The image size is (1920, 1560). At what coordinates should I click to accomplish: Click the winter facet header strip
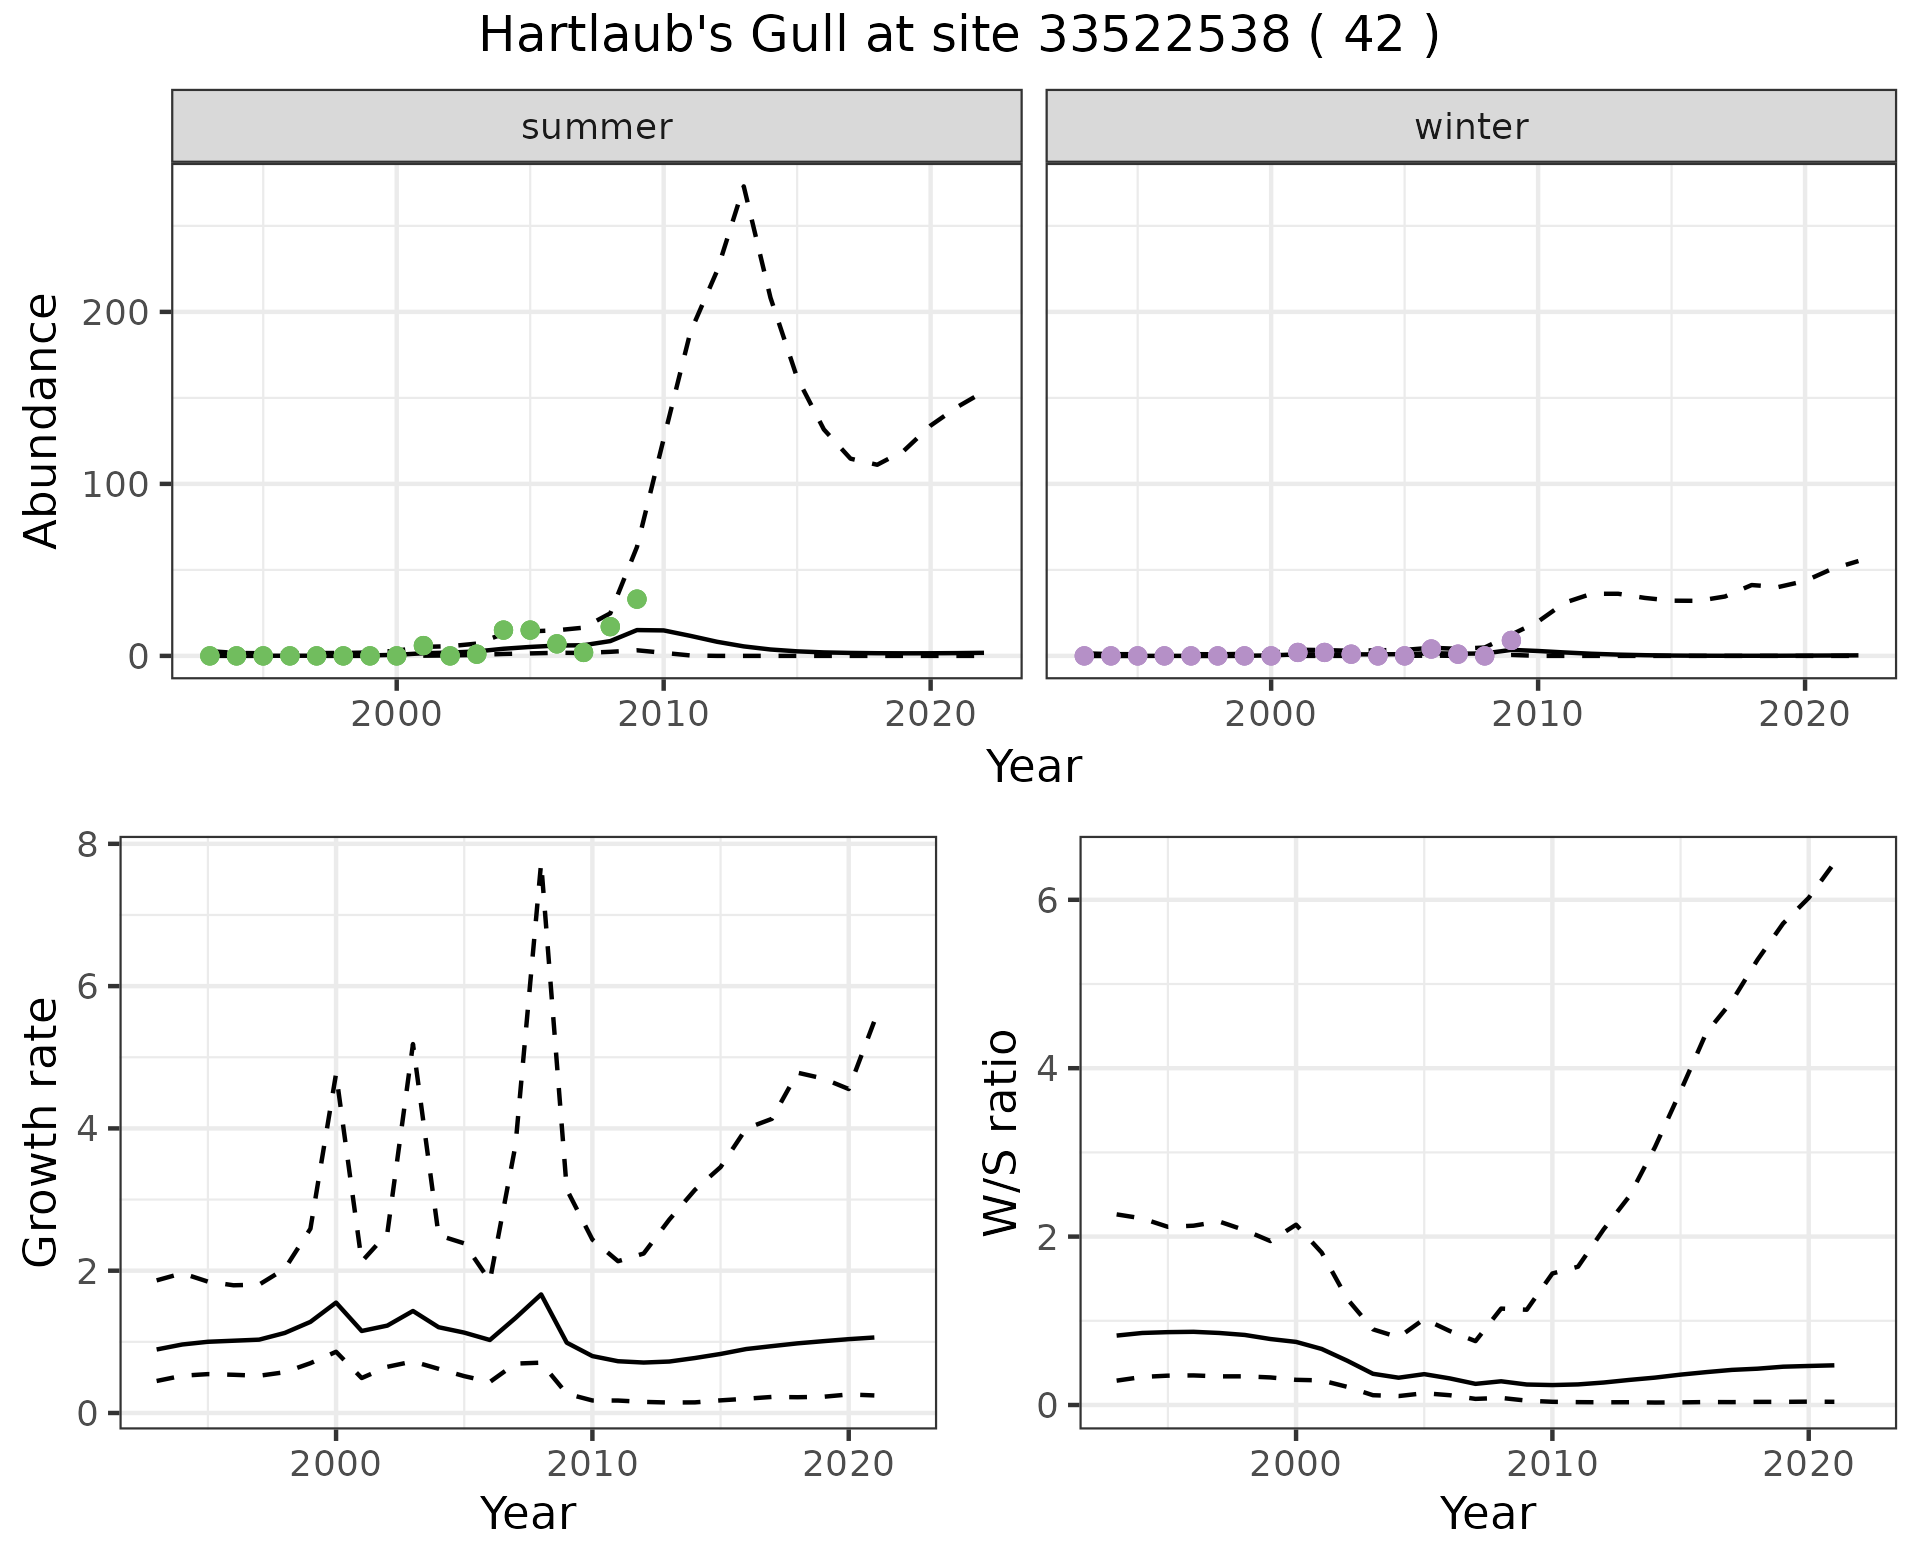click(x=1470, y=127)
